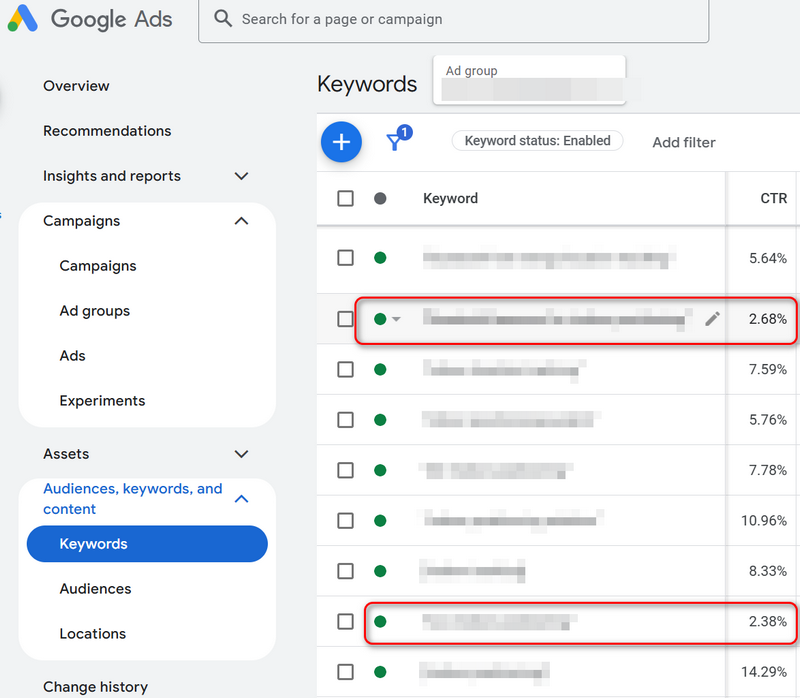Select checkbox in the 10.96% CTR row
Image resolution: width=800 pixels, height=698 pixels.
[x=345, y=520]
